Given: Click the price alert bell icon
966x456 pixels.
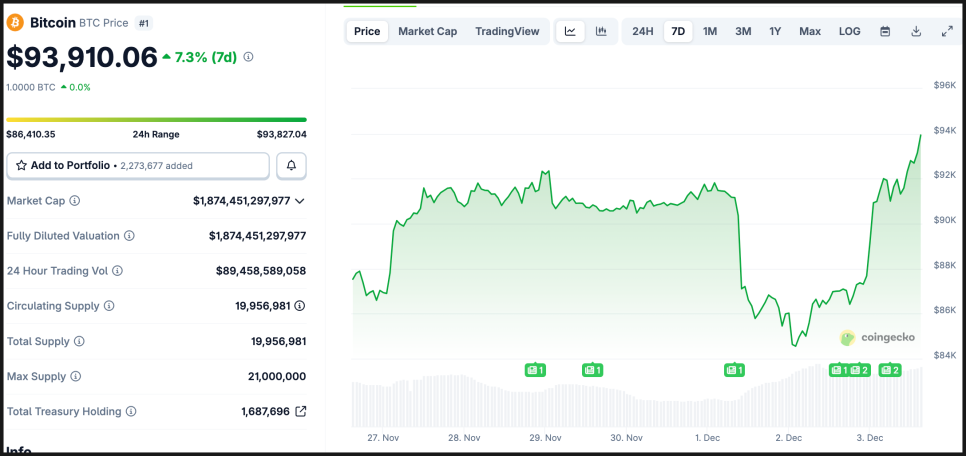Looking at the screenshot, I should [291, 165].
